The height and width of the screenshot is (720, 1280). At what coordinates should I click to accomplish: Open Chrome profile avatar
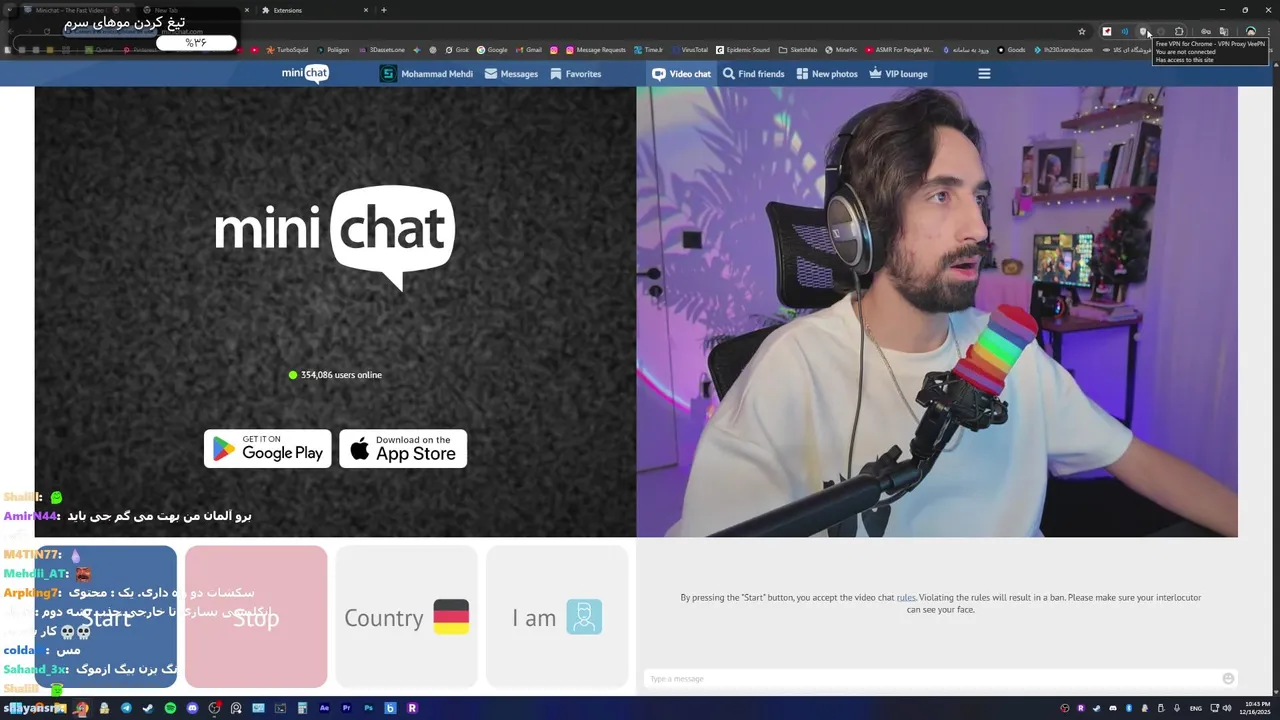[x=1250, y=32]
